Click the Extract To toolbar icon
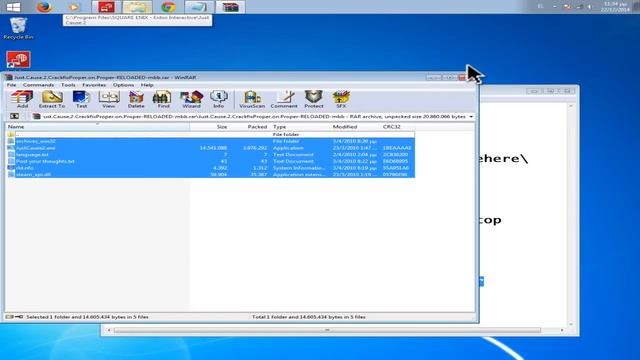 [52, 99]
